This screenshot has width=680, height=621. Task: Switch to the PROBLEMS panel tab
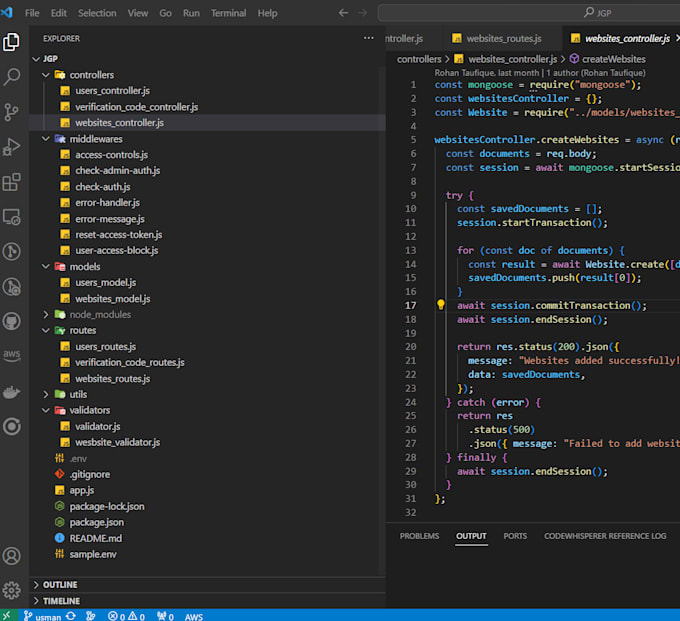point(419,536)
